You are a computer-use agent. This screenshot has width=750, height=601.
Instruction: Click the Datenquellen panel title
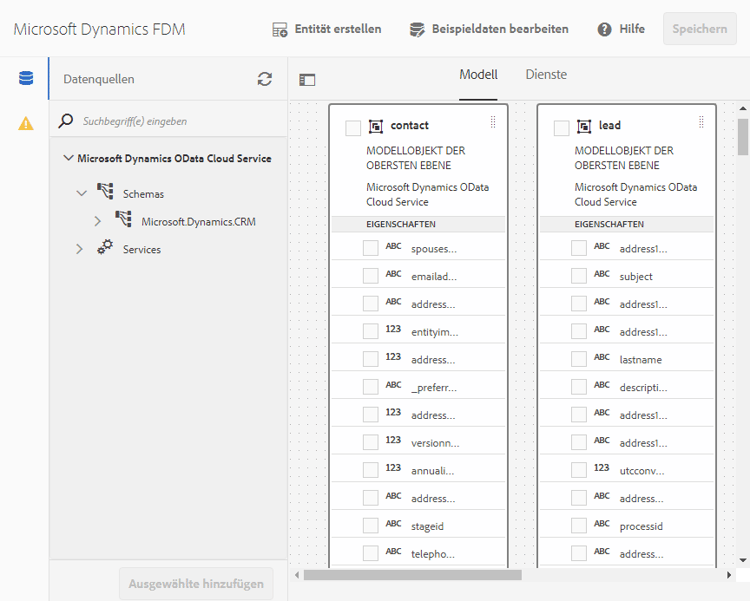(x=99, y=79)
